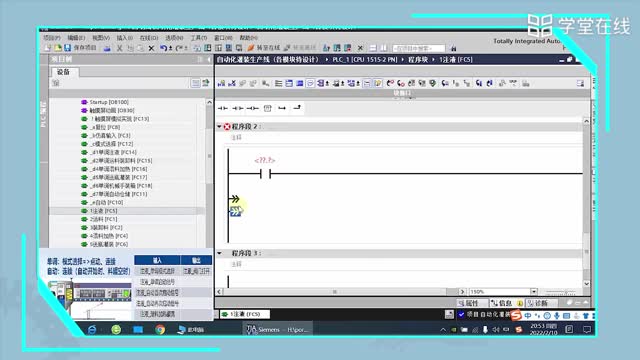Select the [FC12] block in tree
640x360 pixels.
tap(107, 144)
